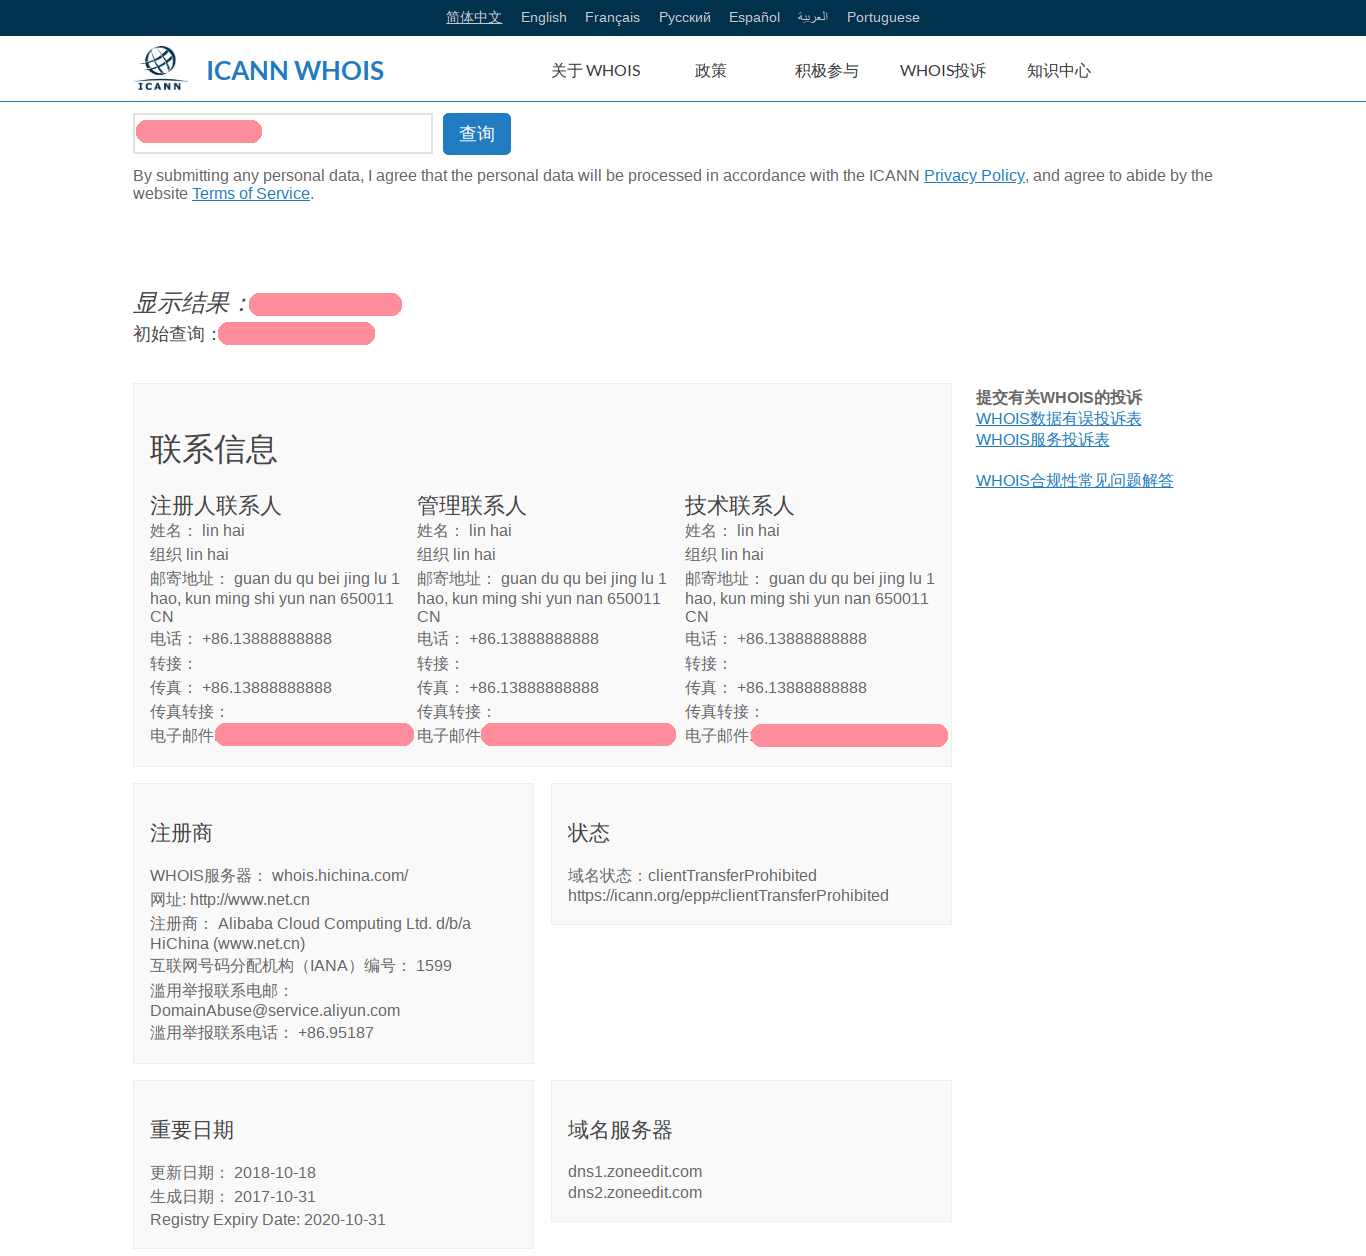Switch language to Arabic
Screen dimensions: 1366x1256
point(813,17)
